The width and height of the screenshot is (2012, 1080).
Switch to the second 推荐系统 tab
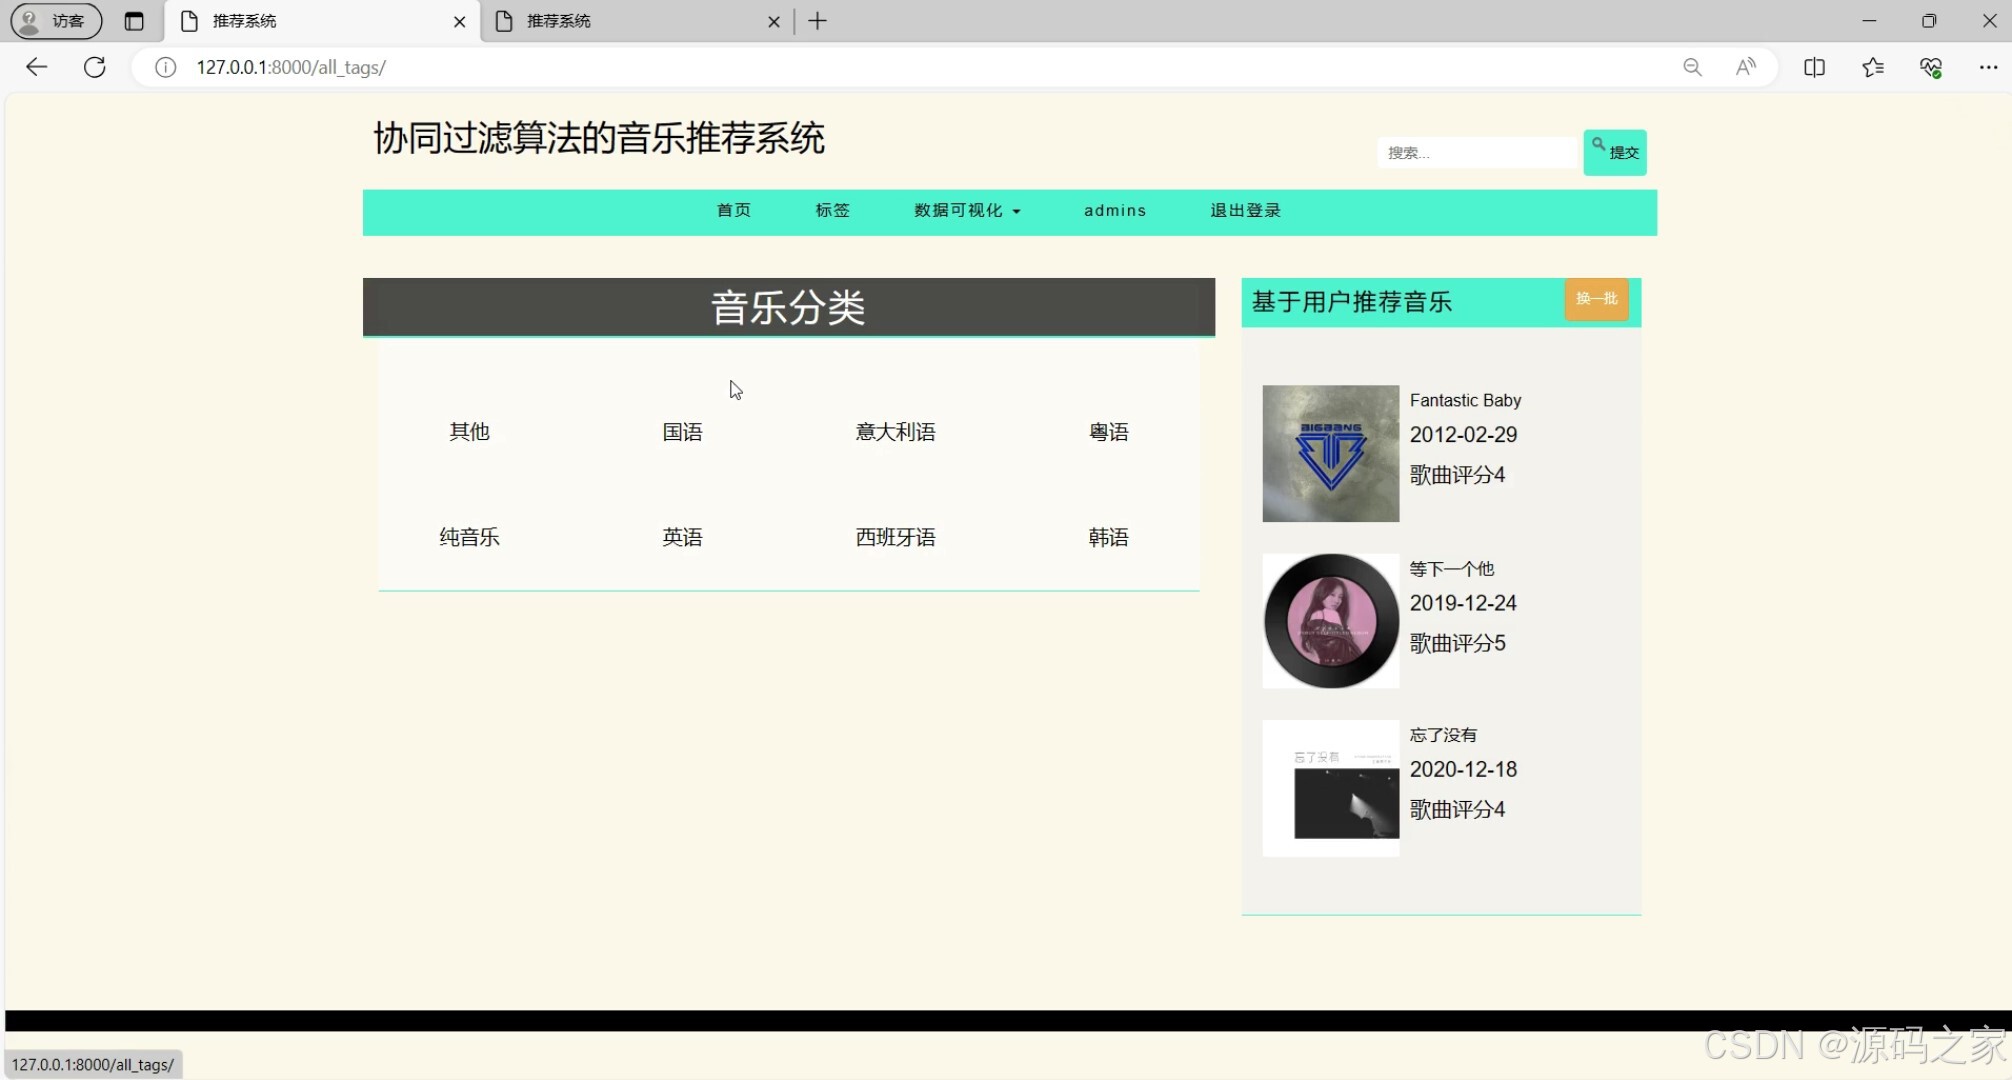click(600, 21)
